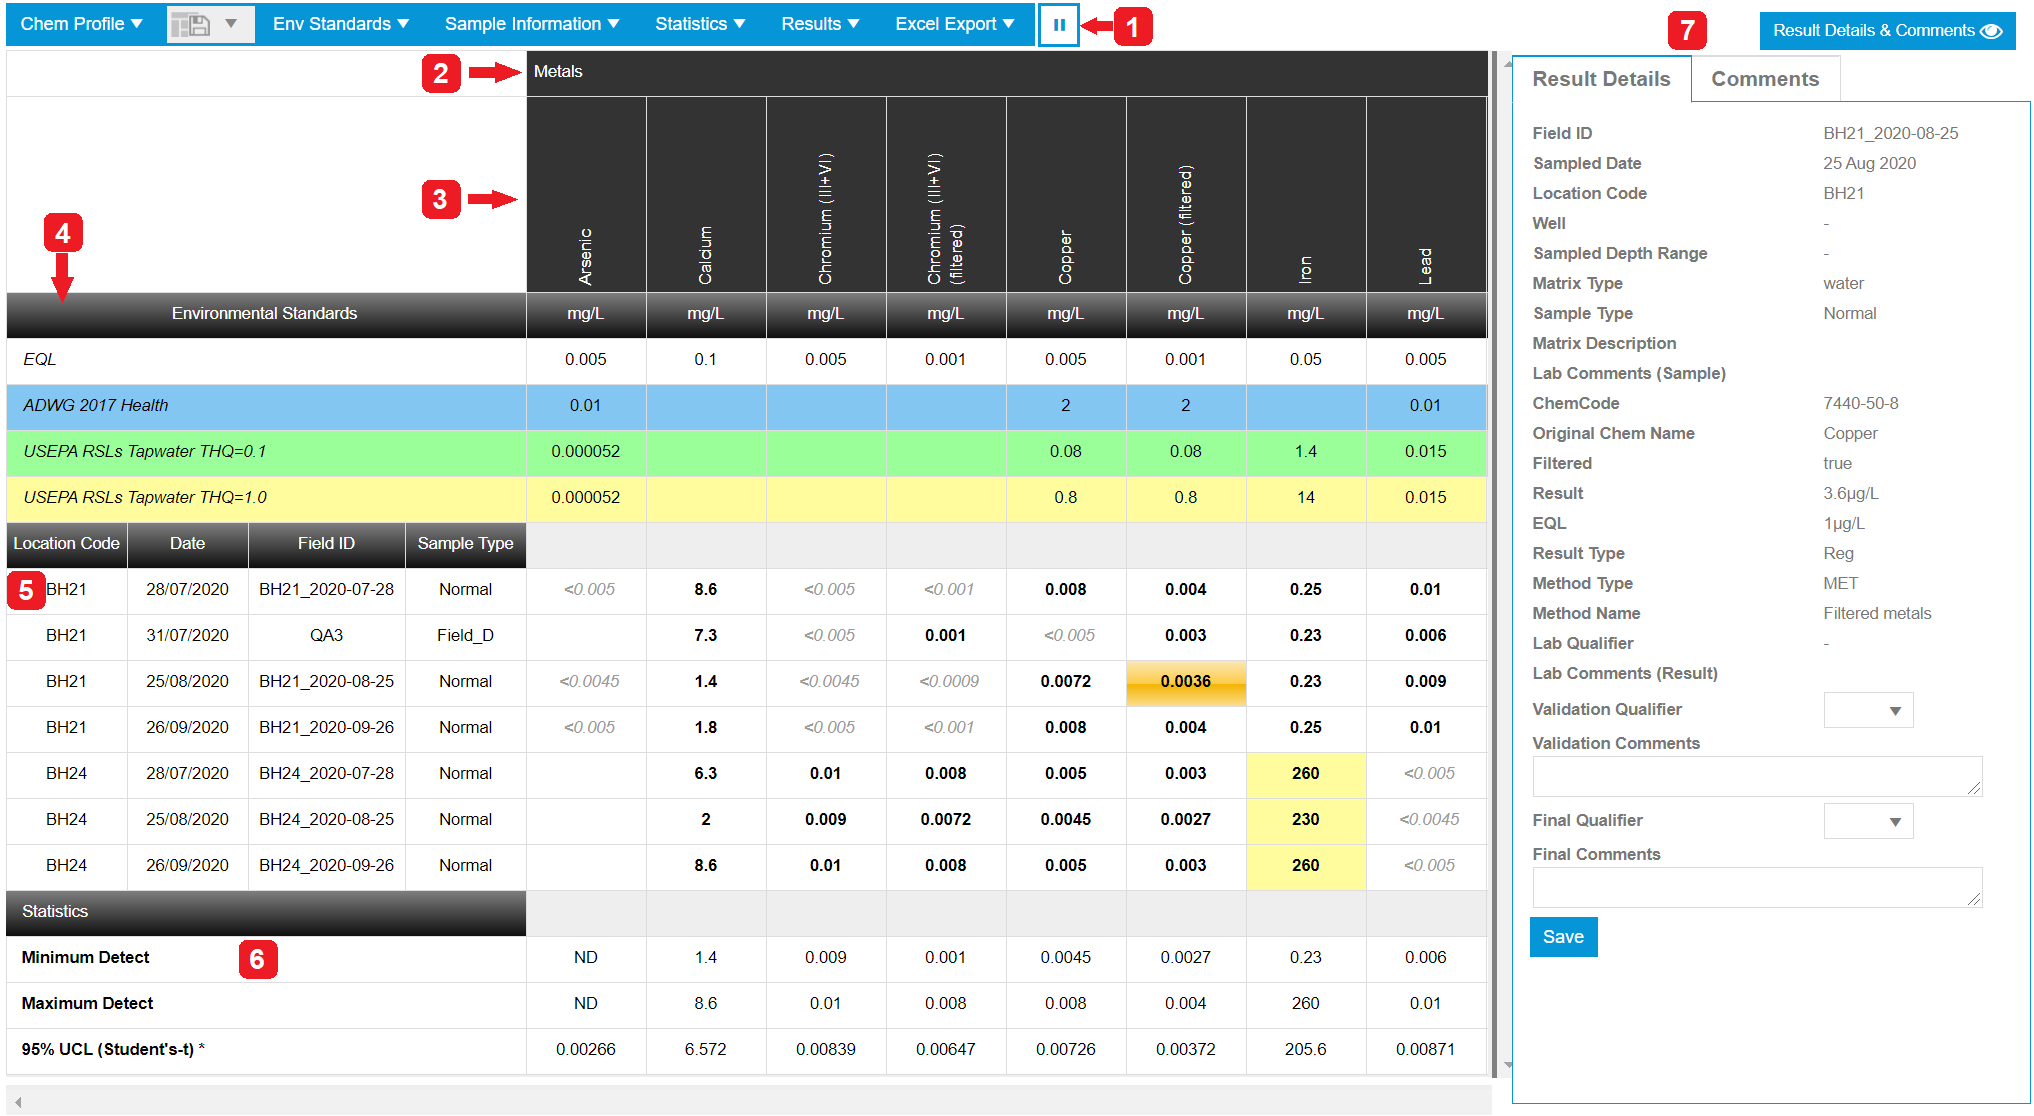The image size is (2034, 1116).
Task: Open the Excel Export menu
Action: pyautogui.click(x=953, y=23)
